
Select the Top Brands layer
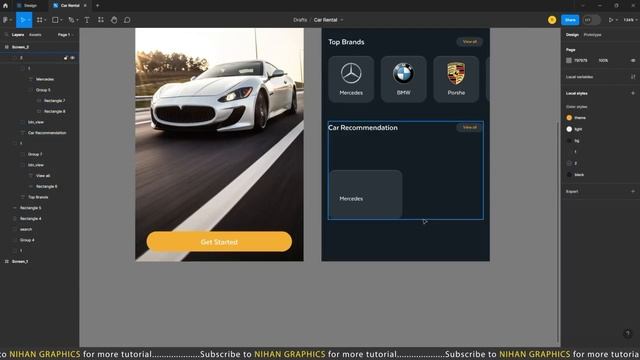click(38, 197)
